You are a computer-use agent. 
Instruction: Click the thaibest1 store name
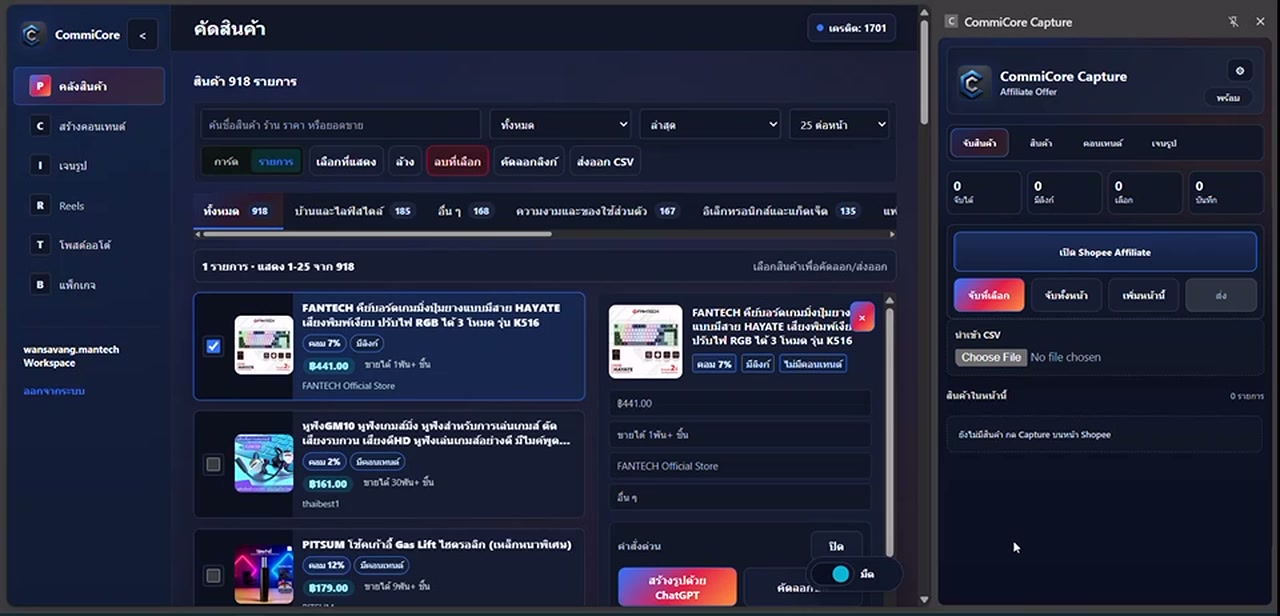(321, 504)
